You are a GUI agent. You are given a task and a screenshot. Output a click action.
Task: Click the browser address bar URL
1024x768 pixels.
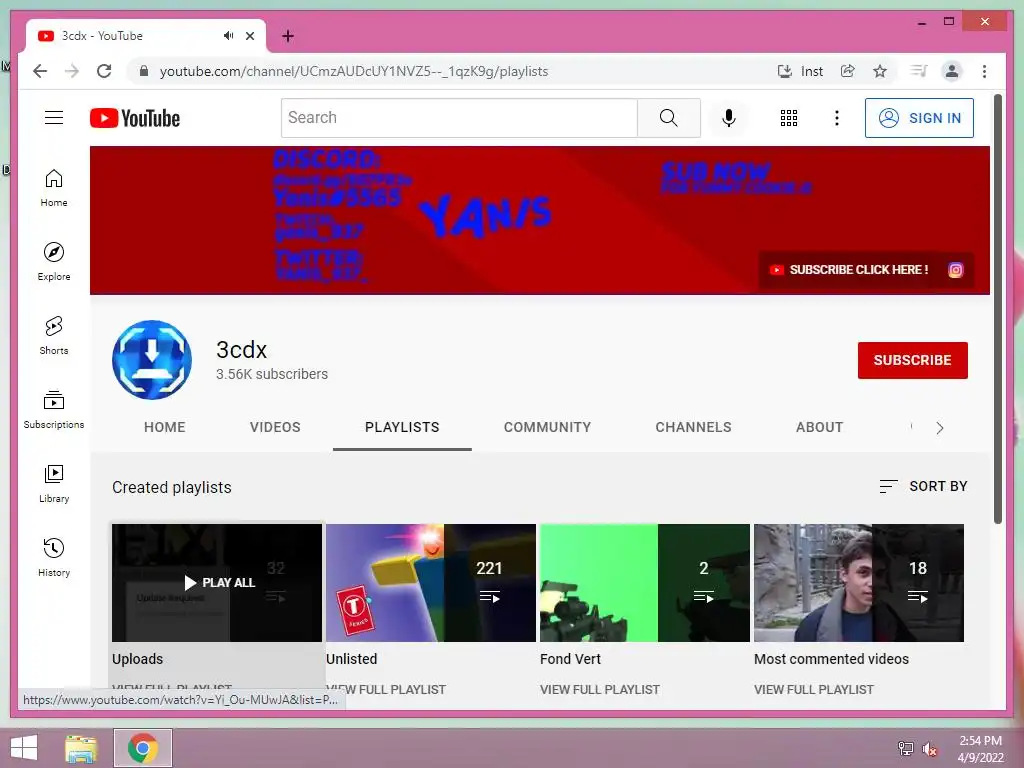click(x=354, y=71)
